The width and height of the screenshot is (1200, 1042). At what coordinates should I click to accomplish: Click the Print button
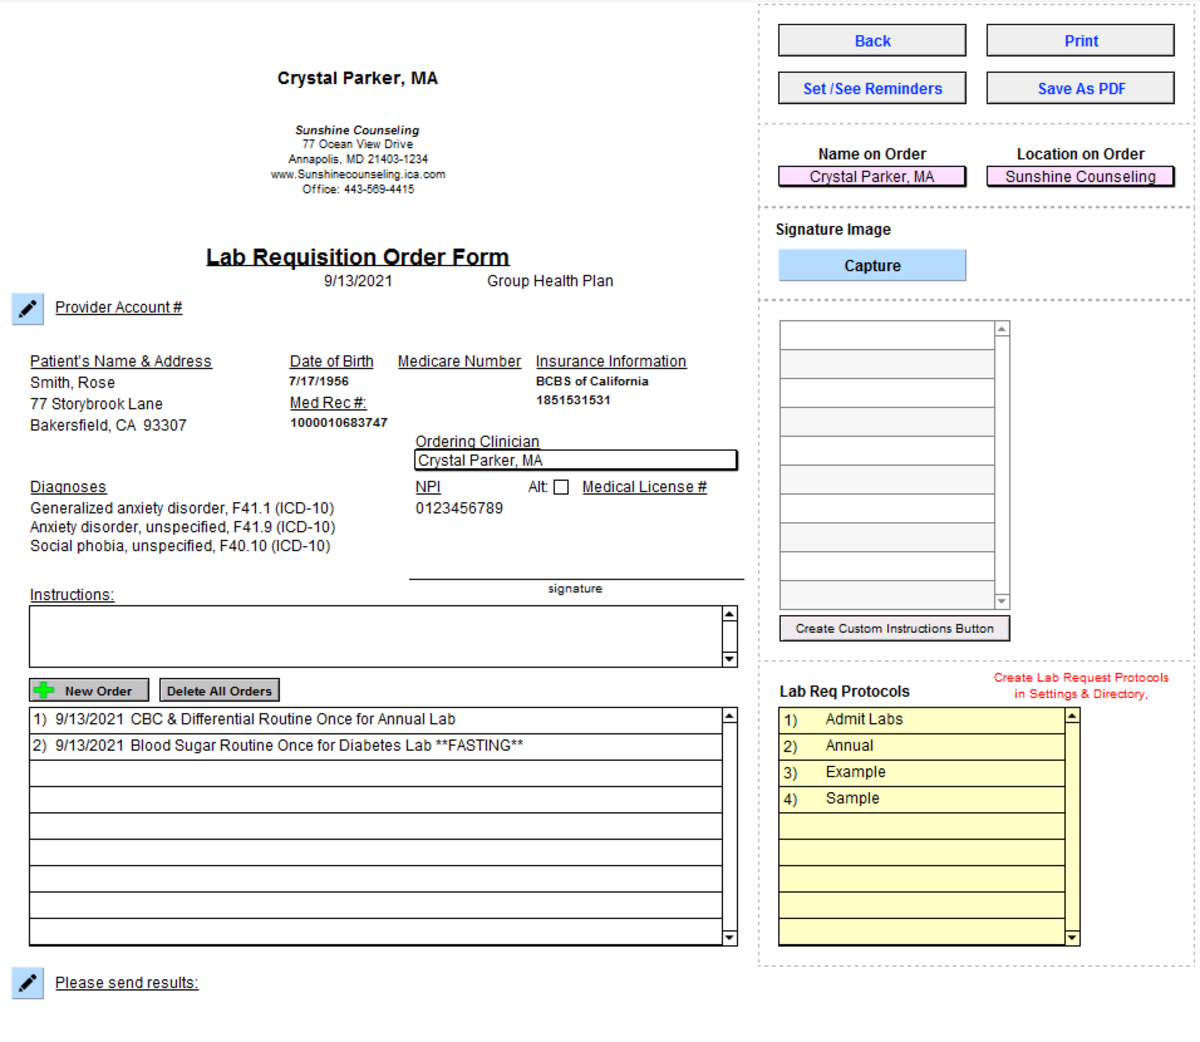tap(1080, 40)
